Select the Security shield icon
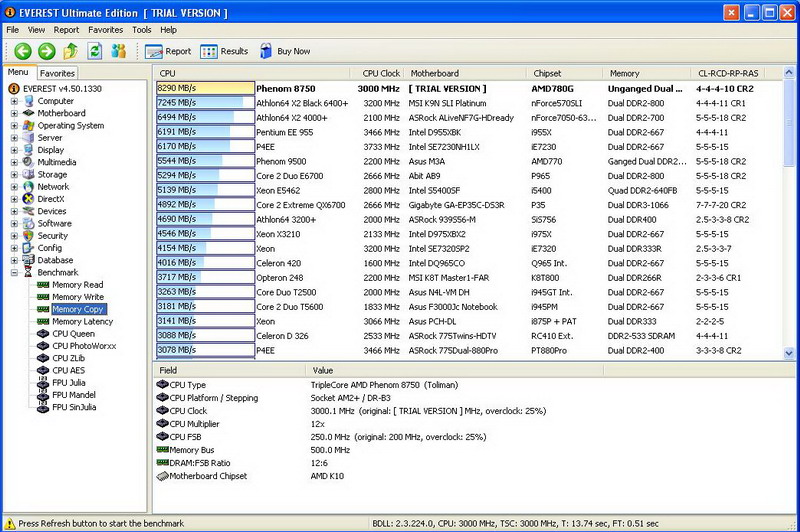This screenshot has width=800, height=532. coord(29,236)
